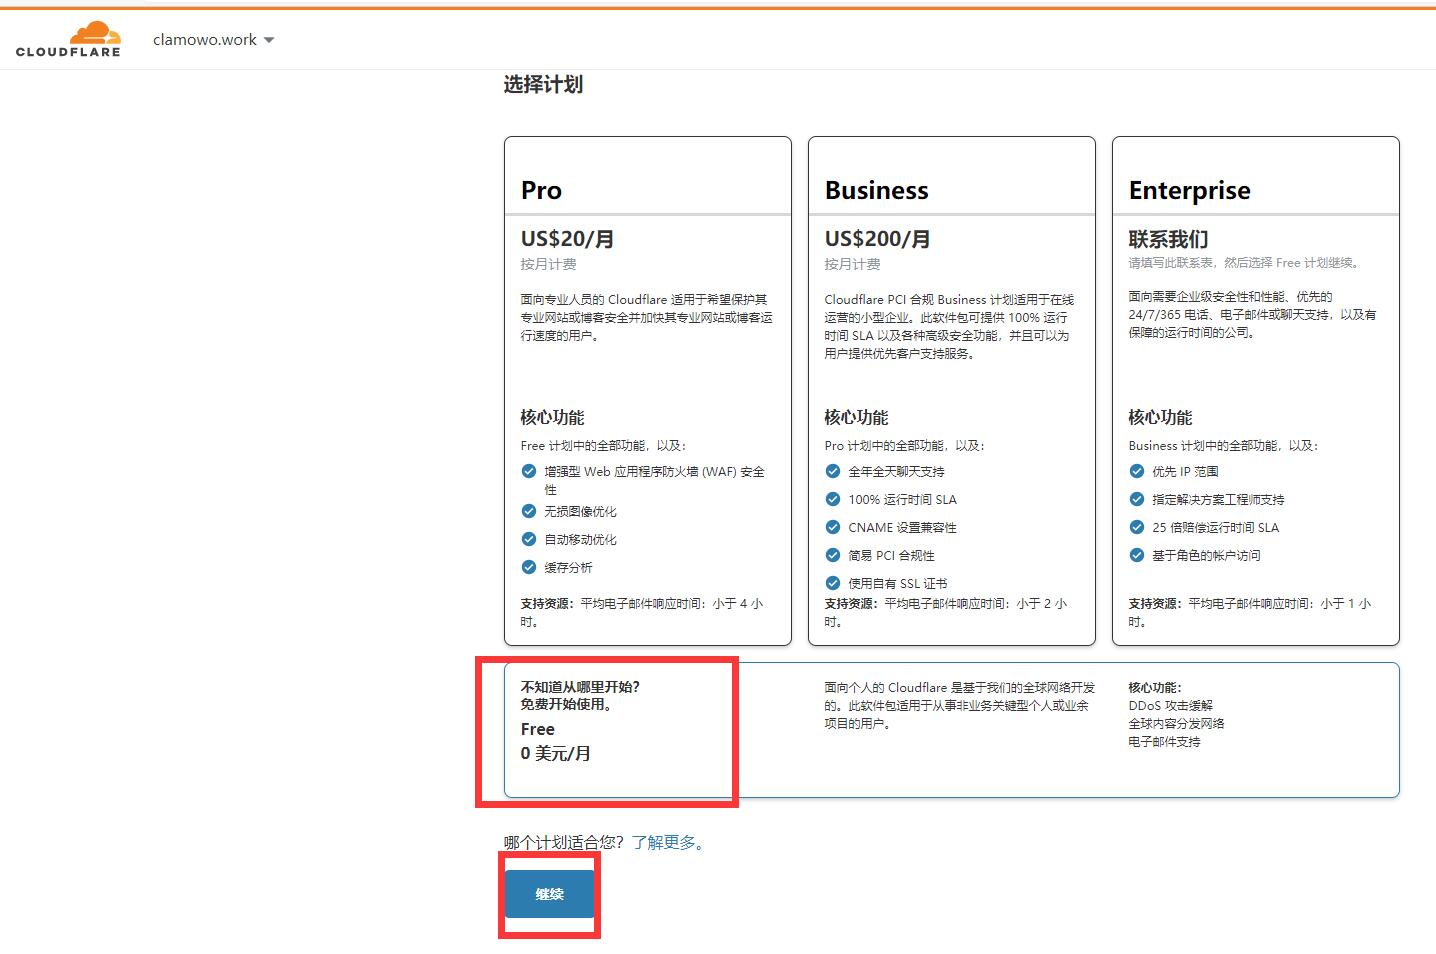1436x954 pixels.
Task: Click the US$200/月 price text
Action: pyautogui.click(x=877, y=239)
